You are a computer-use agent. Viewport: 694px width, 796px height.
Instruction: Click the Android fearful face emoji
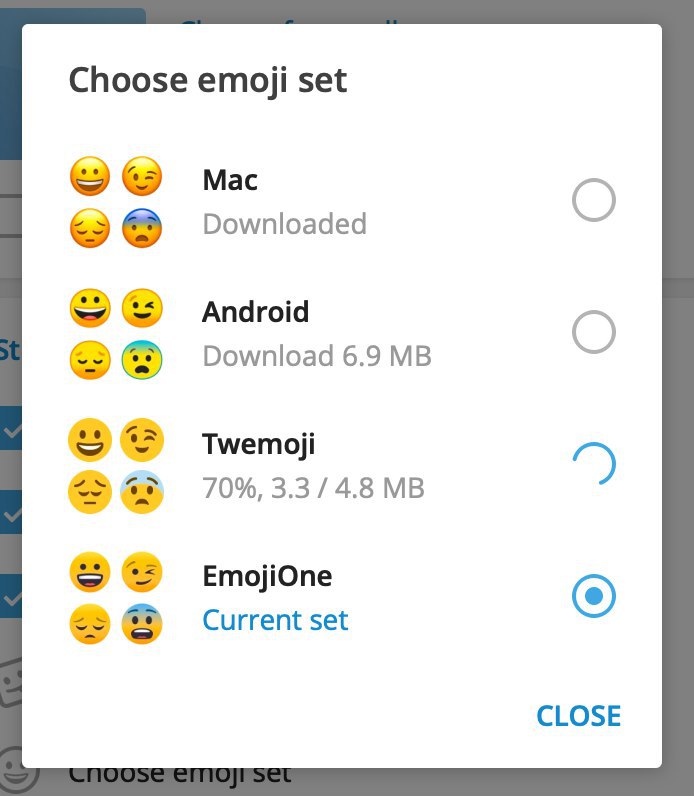(x=141, y=360)
